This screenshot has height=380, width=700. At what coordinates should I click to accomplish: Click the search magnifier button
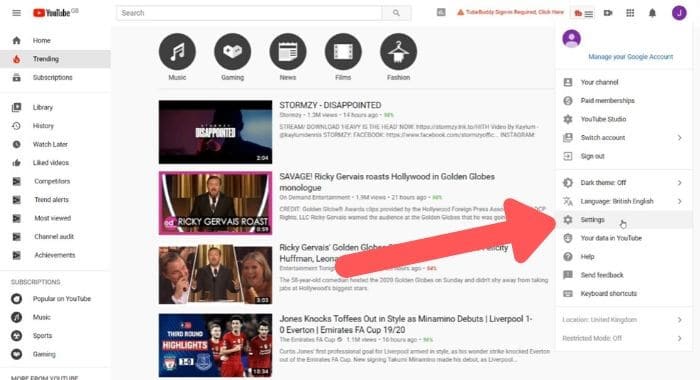coord(396,13)
